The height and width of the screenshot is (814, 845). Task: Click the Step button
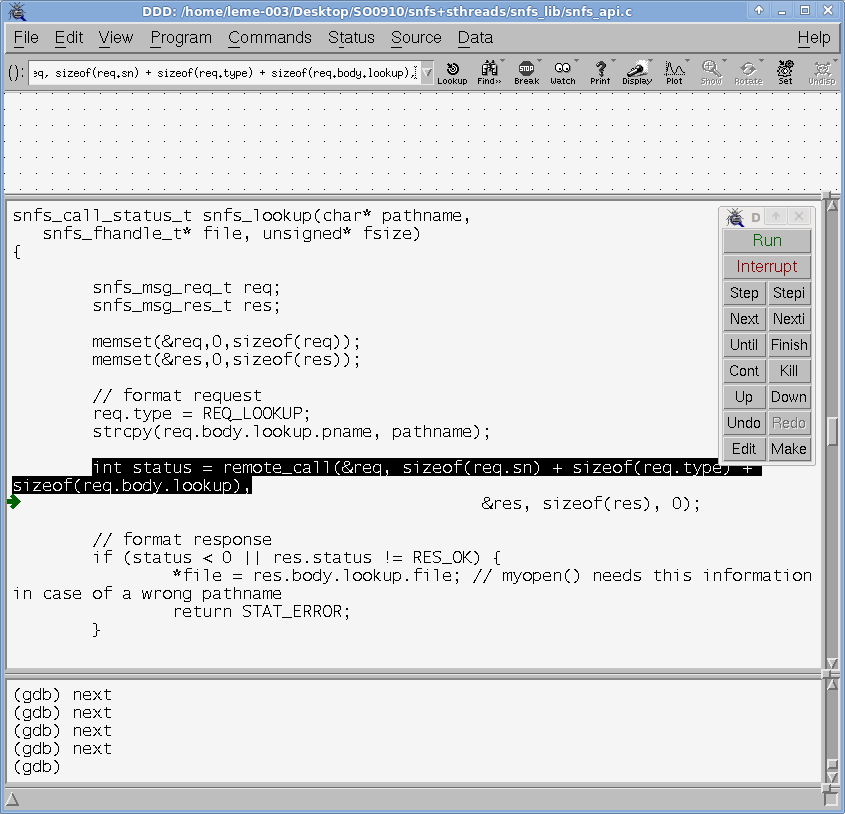click(x=744, y=293)
